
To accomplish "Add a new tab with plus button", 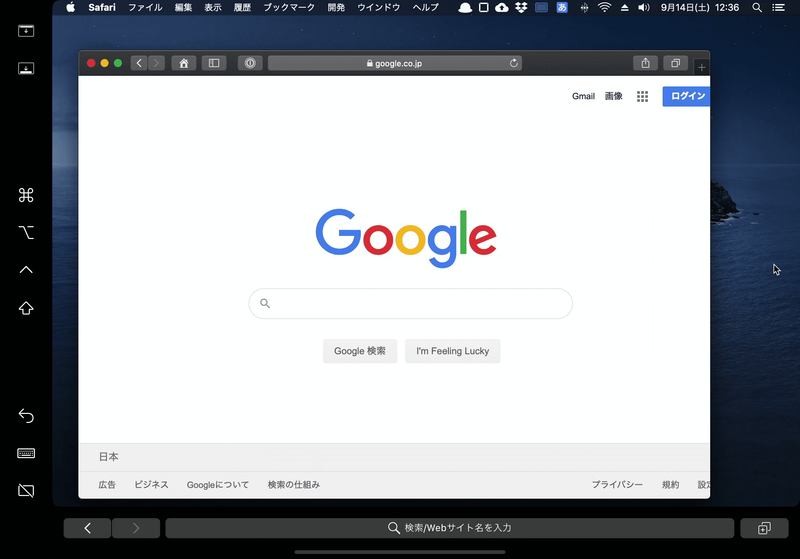I will click(x=702, y=67).
